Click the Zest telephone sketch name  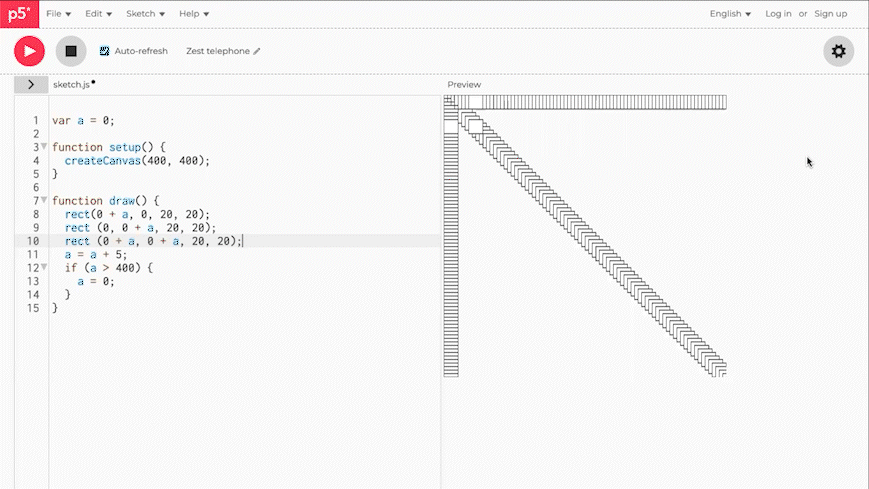217,51
